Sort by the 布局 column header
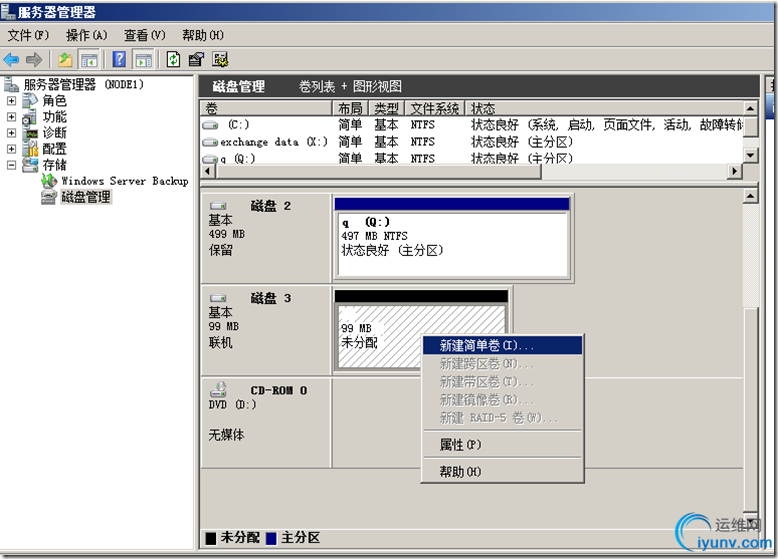 click(350, 108)
